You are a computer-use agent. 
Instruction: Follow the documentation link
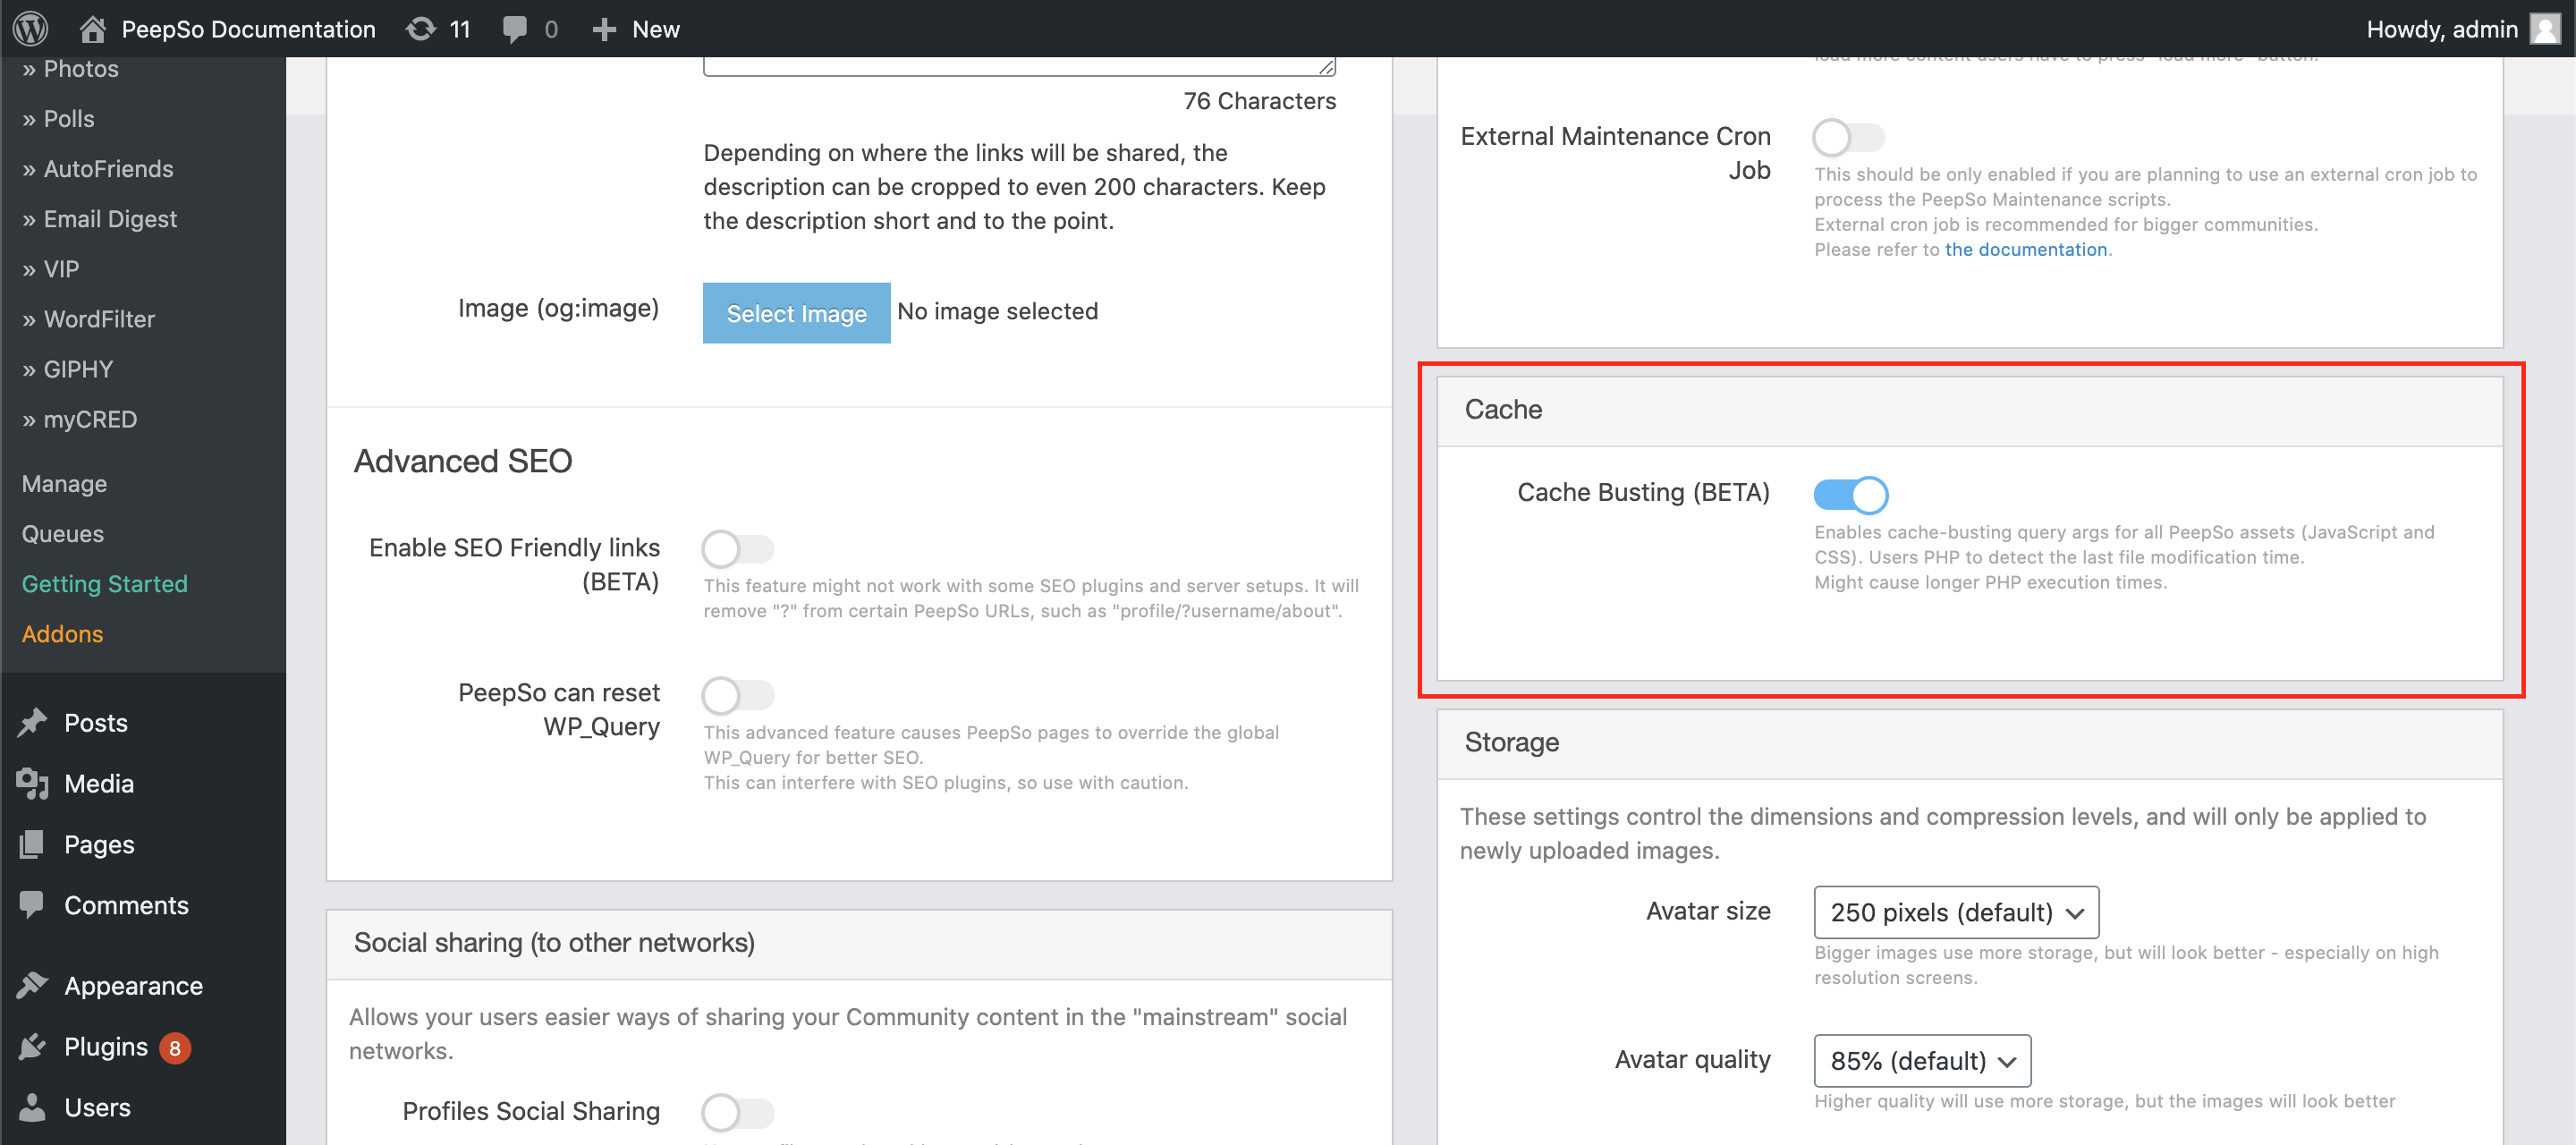tap(2025, 249)
